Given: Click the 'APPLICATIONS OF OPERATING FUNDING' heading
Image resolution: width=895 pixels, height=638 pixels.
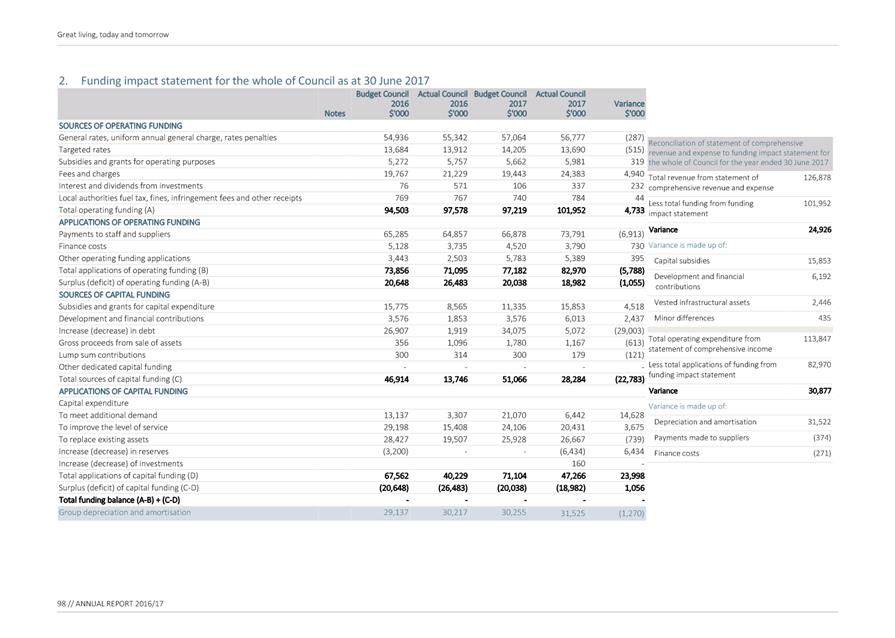Looking at the screenshot, I should (130, 222).
